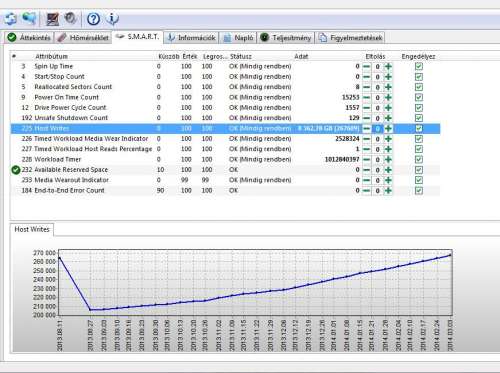The image size is (500, 373).
Task: Toggle enable checkbox for Drive Power Cycle Count
Action: coord(419,108)
